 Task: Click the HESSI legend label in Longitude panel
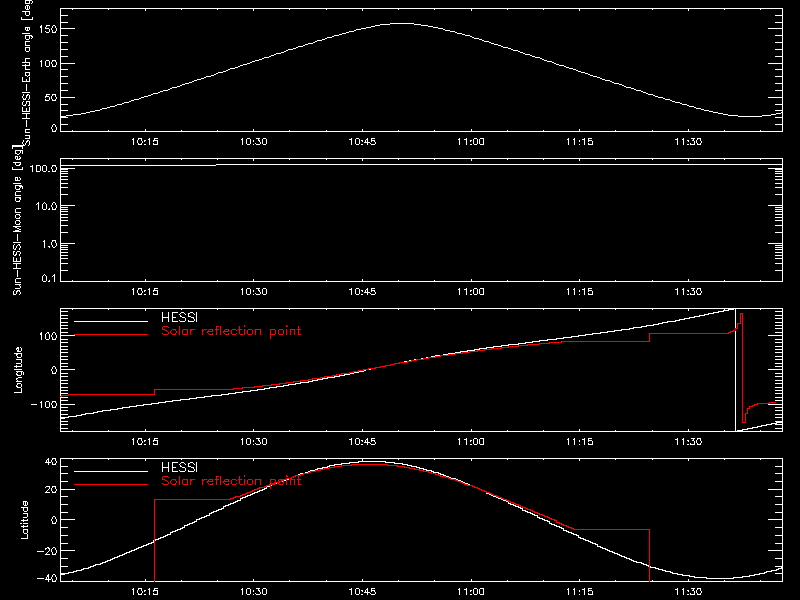[179, 317]
